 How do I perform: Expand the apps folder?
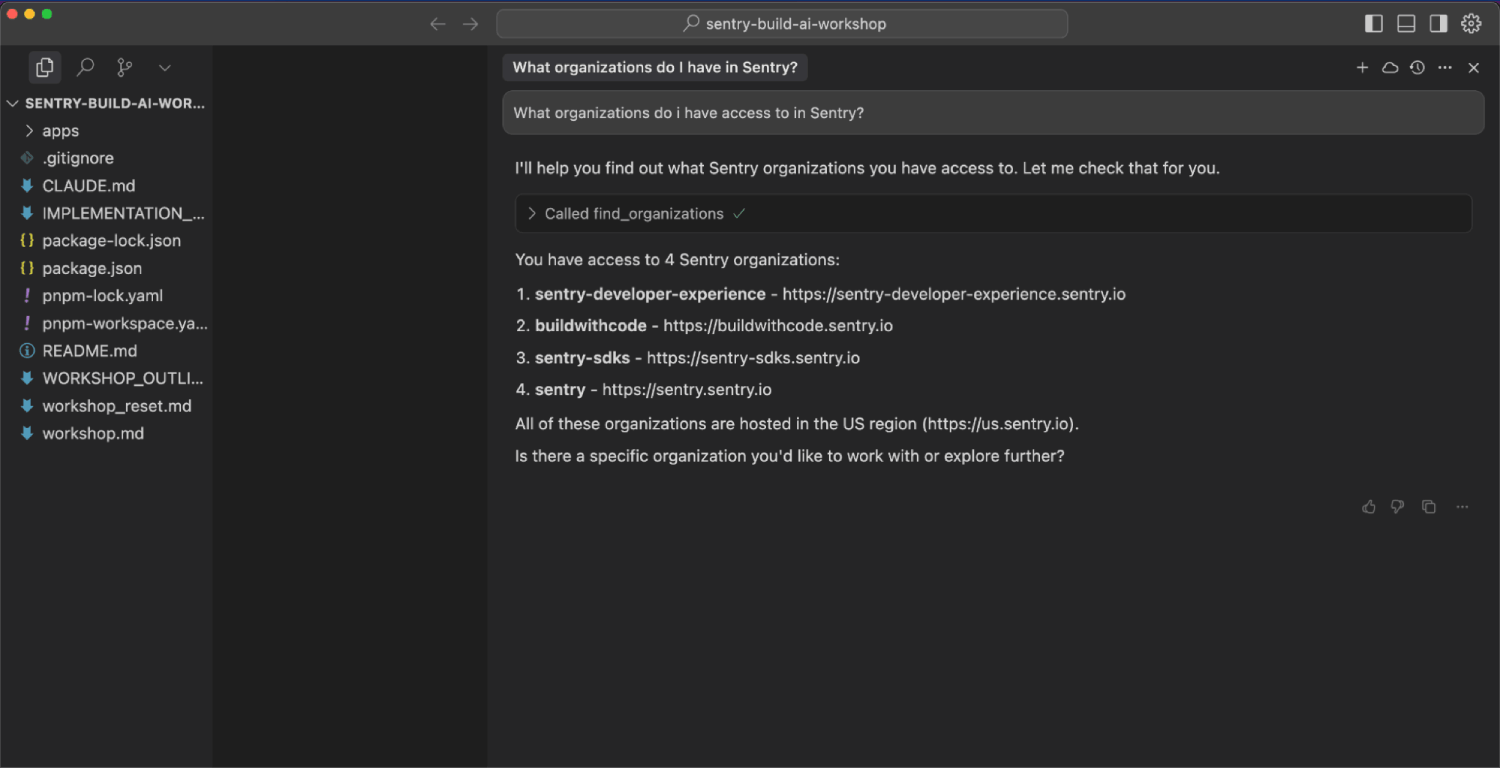coord(60,131)
